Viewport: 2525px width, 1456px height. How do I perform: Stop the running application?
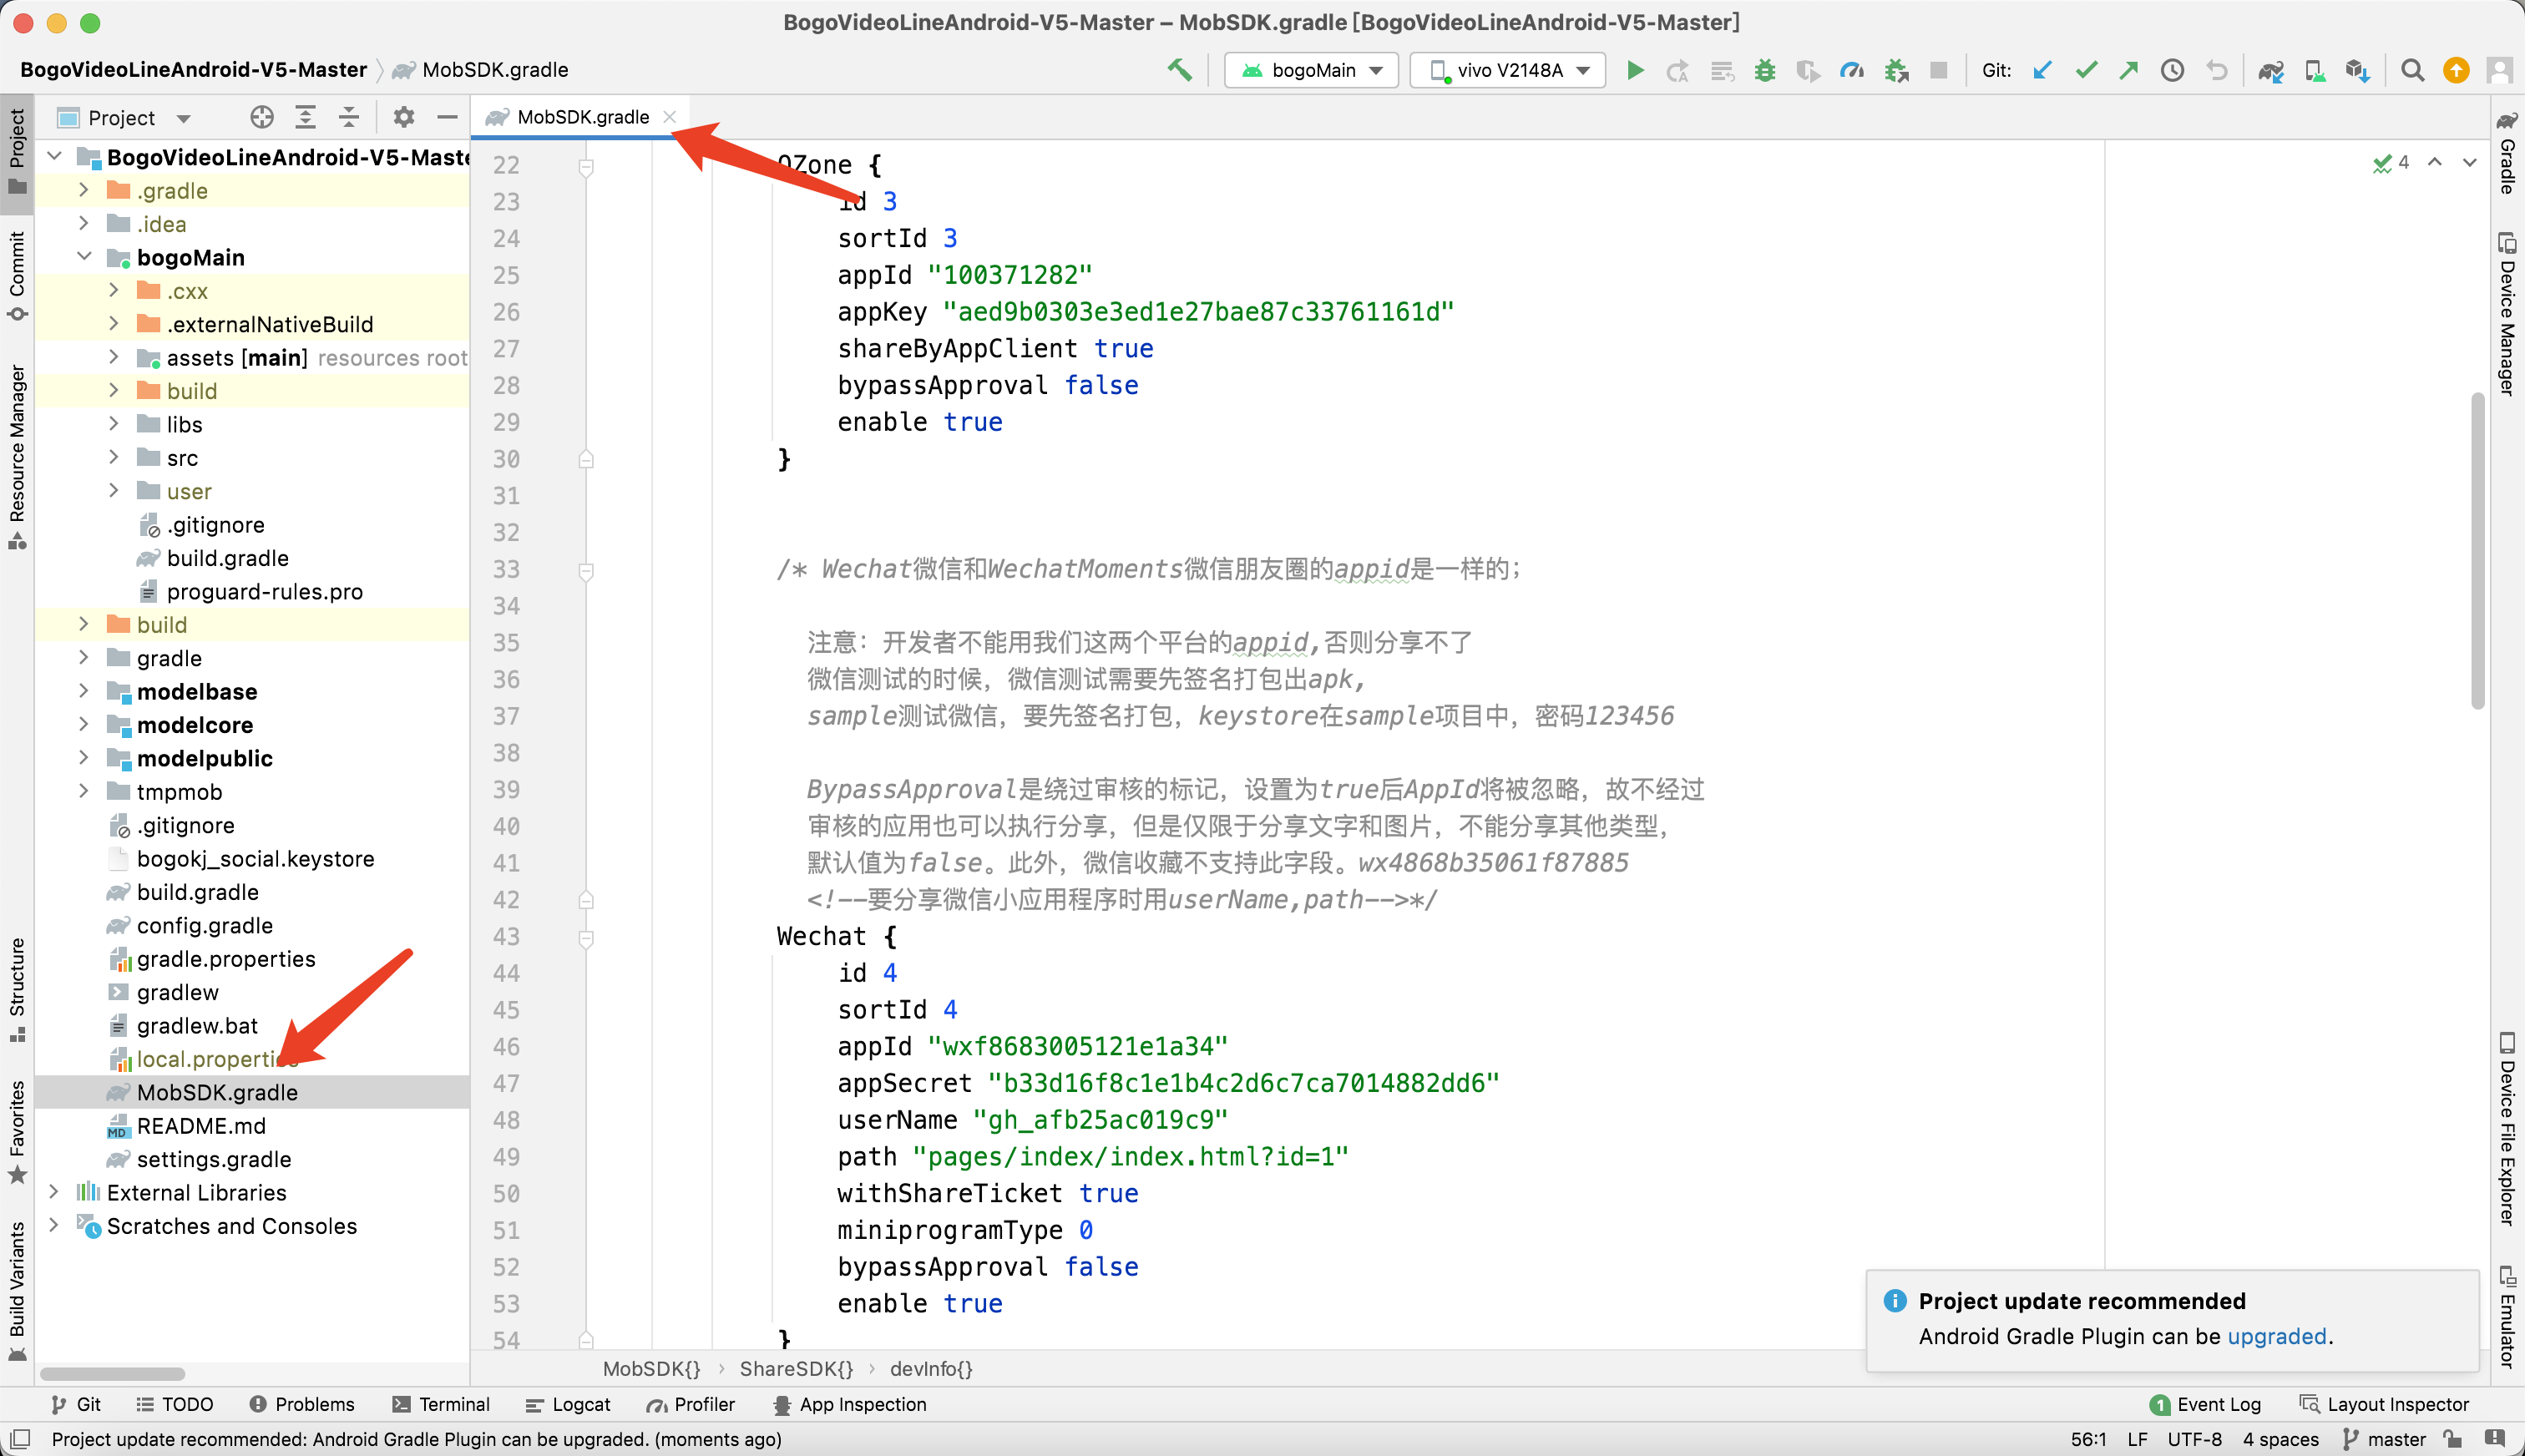tap(1939, 70)
